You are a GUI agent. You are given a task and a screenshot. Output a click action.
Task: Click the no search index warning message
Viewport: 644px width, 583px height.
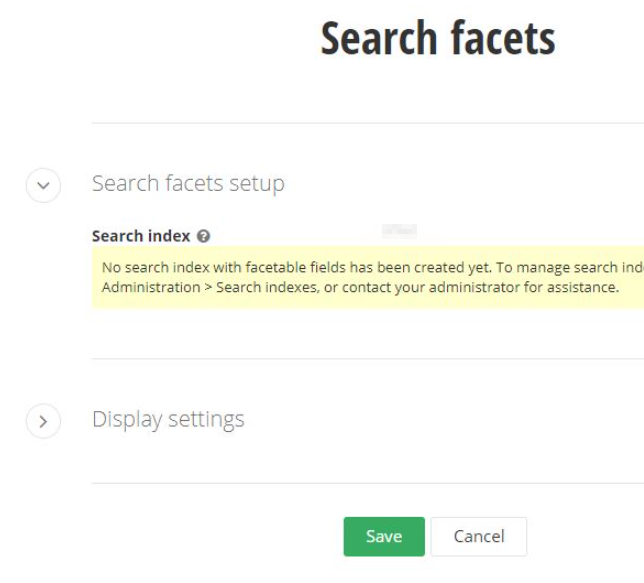tap(368, 277)
